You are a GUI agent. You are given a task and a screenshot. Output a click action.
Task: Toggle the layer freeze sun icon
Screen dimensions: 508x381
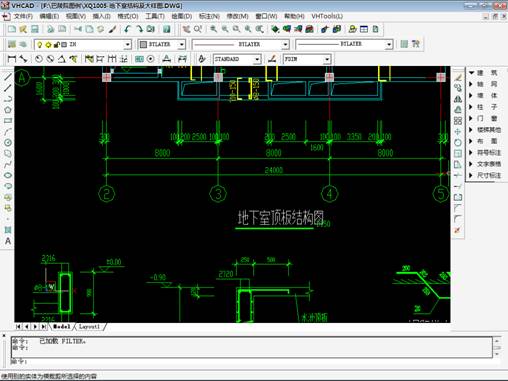48,44
